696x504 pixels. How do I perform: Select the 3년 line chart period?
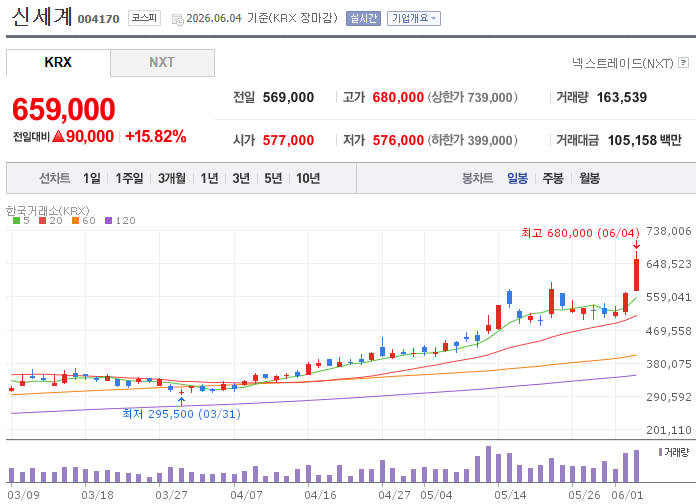point(241,178)
